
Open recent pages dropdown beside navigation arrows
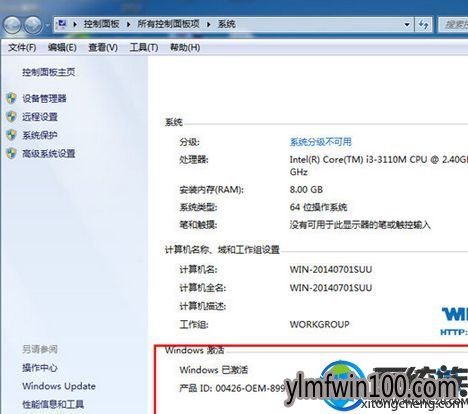48,25
